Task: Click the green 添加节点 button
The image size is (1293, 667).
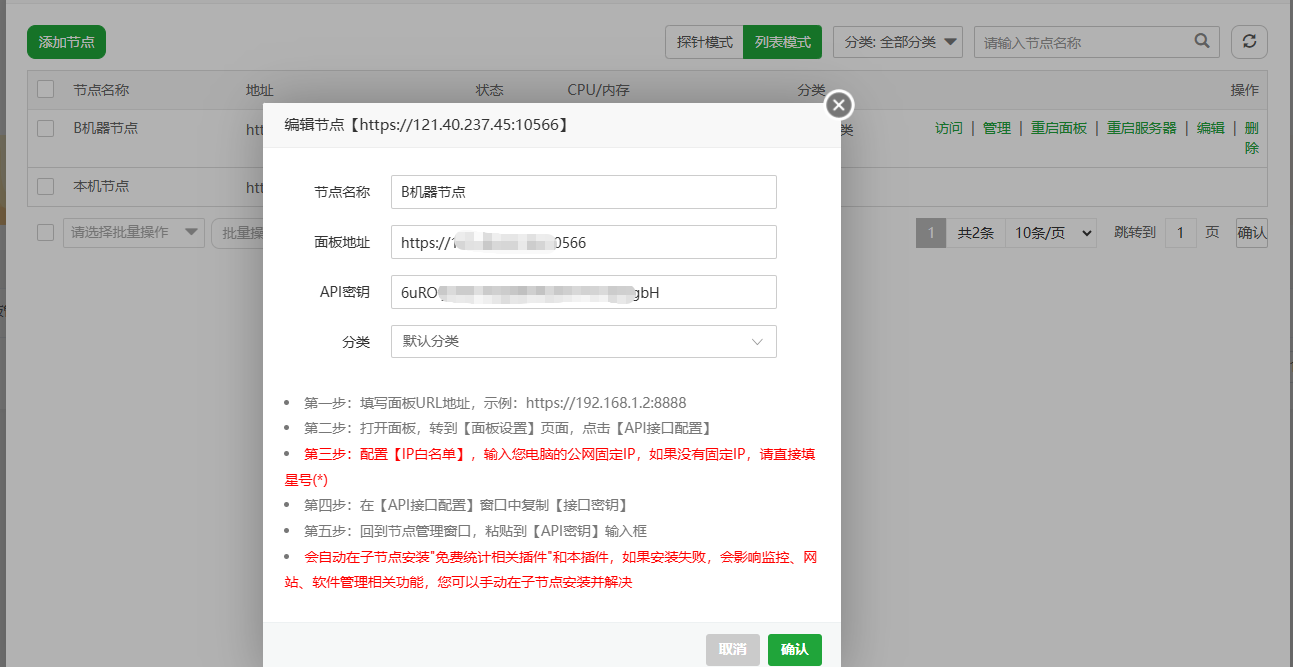Action: point(66,42)
